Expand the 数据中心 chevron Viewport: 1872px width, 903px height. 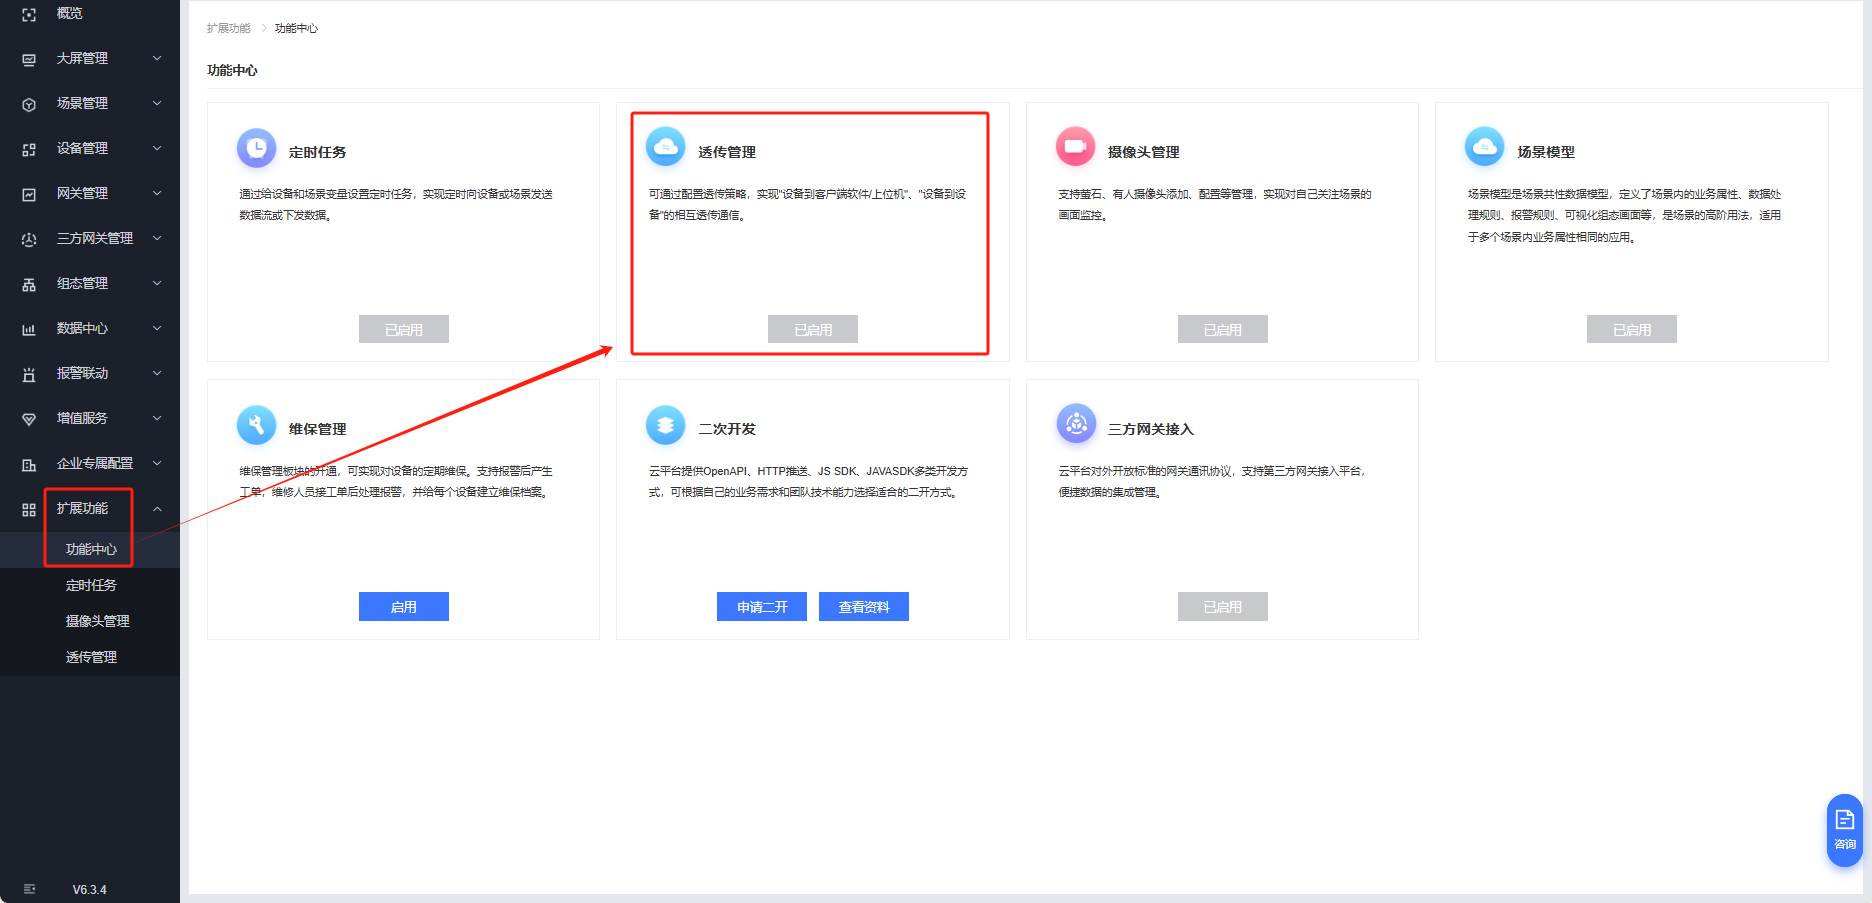click(x=157, y=328)
